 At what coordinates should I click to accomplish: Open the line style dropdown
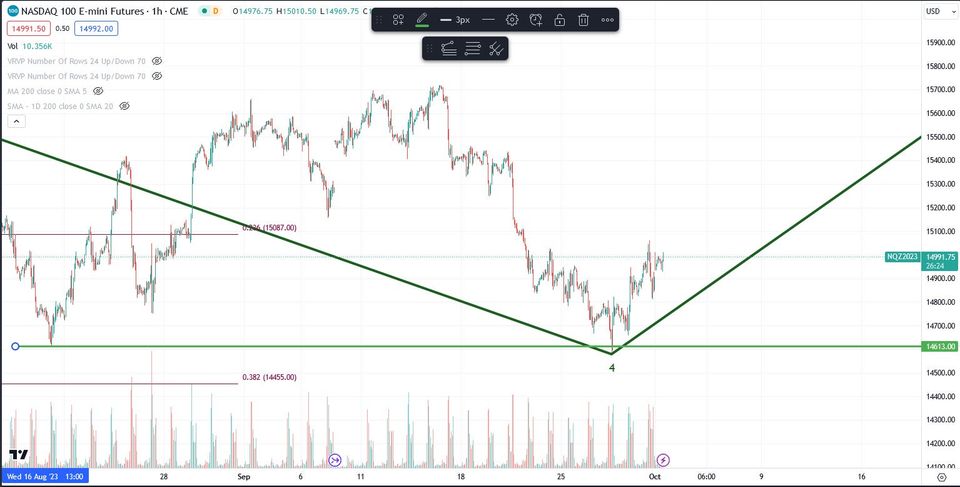pos(488,20)
